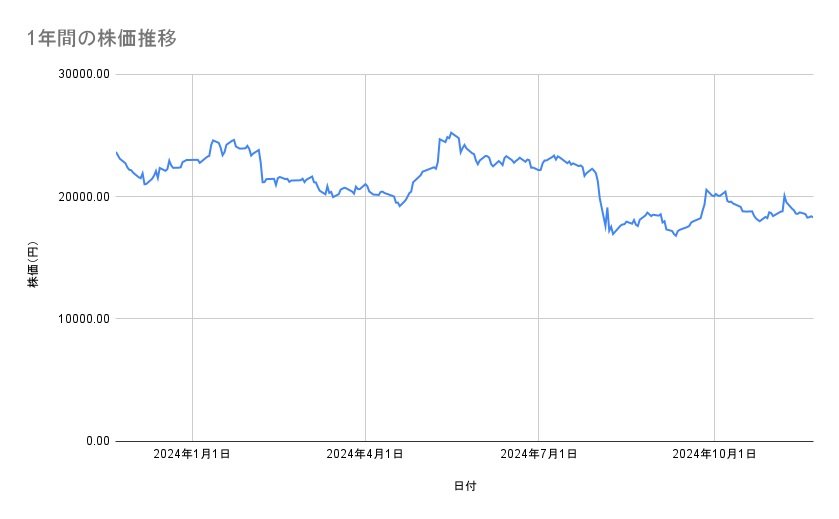Click the horizontal axis title "日付"
The width and height of the screenshot is (839, 519).
click(464, 487)
